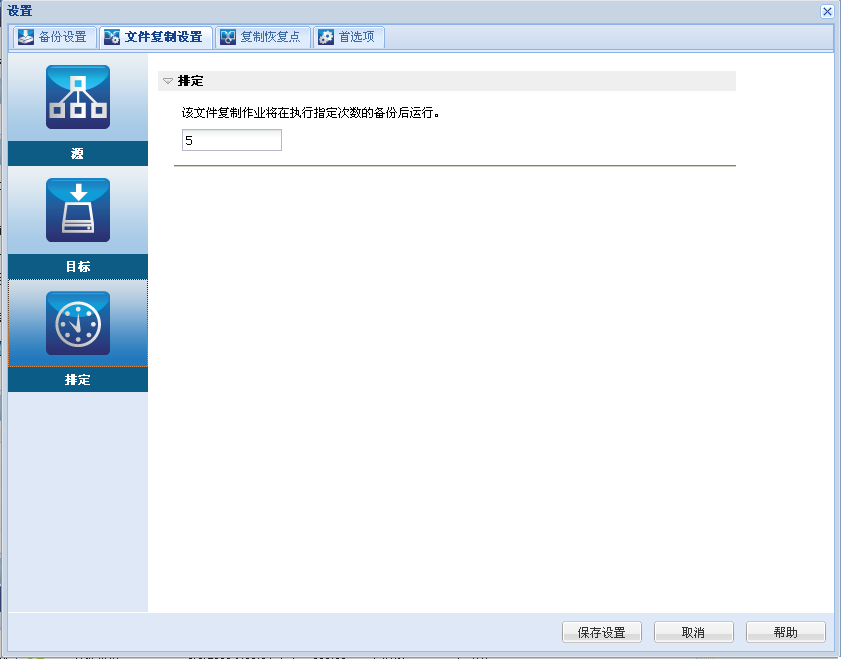
Task: Select the 目标 destination drive icon
Action: (x=77, y=209)
